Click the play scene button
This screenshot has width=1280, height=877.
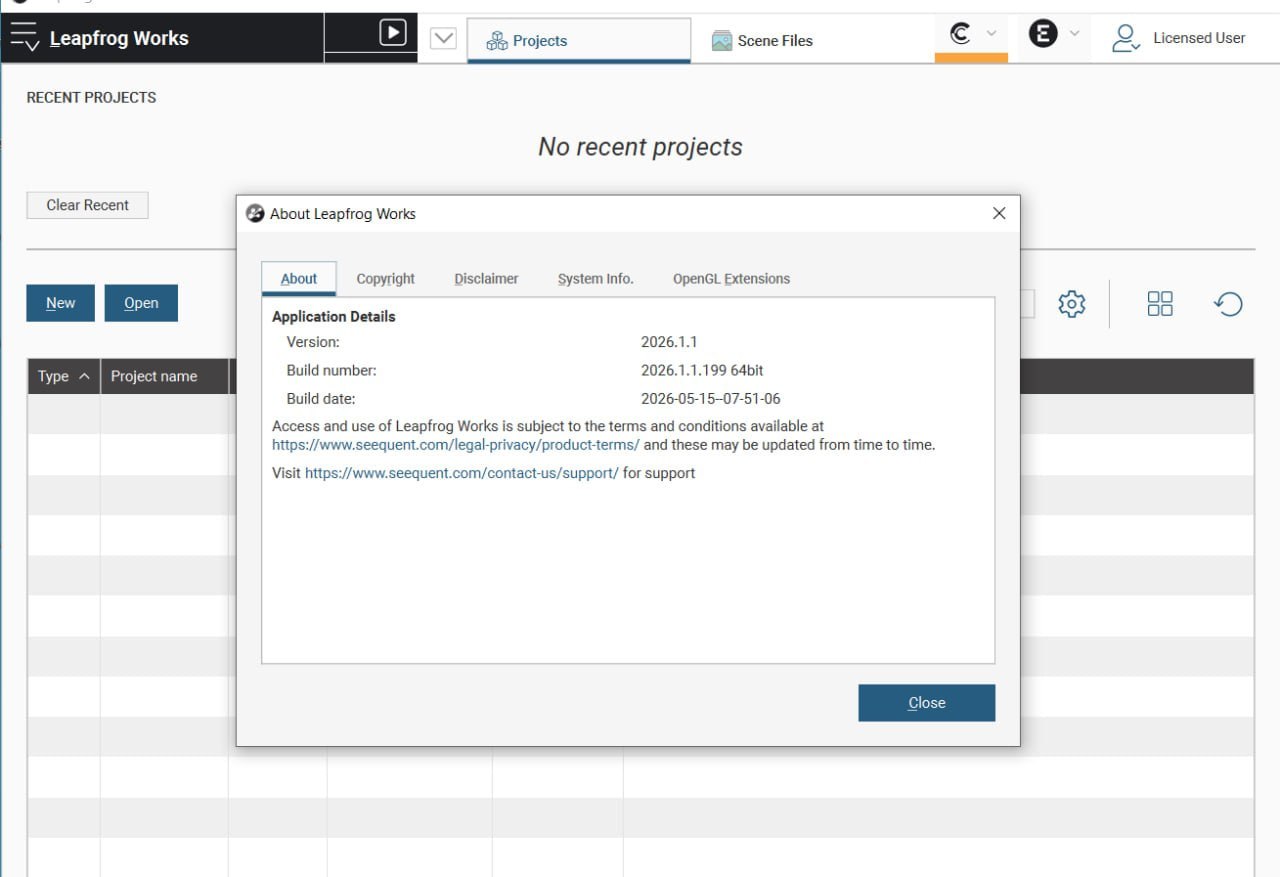pyautogui.click(x=393, y=33)
